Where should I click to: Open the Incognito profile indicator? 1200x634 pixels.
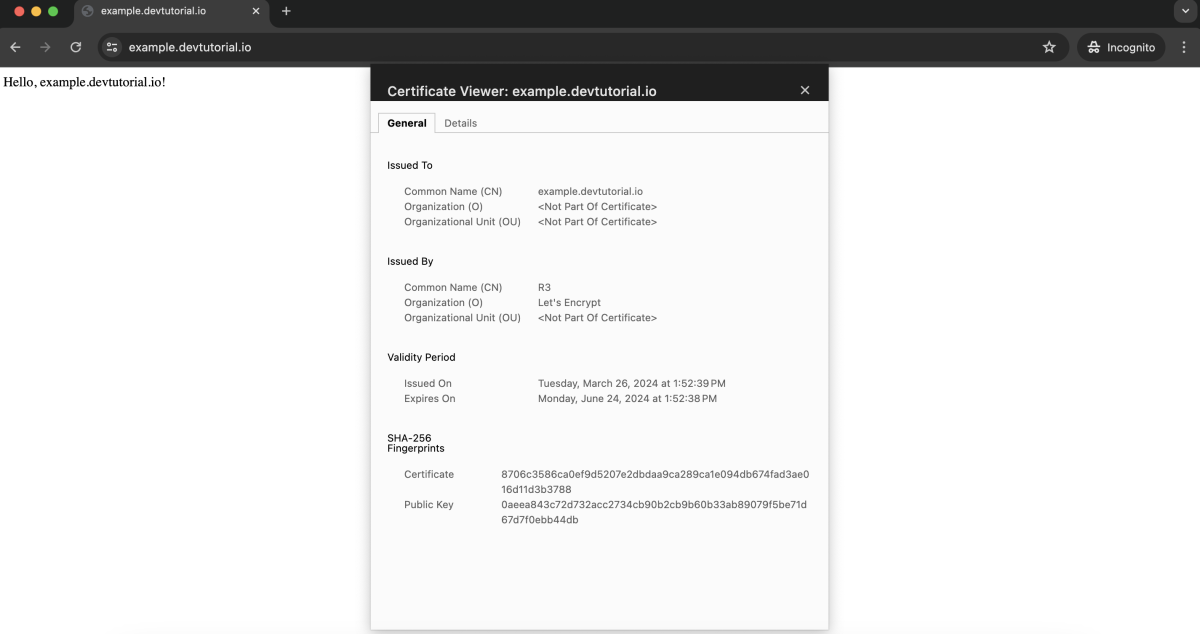[x=1121, y=47]
